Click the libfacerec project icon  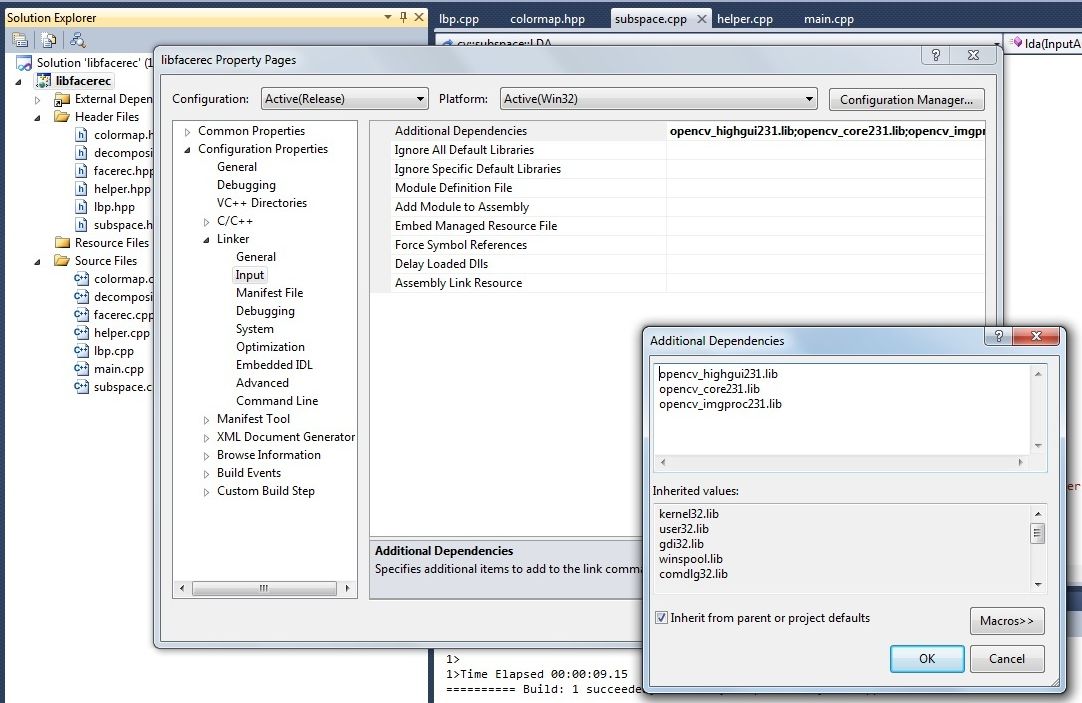click(x=44, y=81)
